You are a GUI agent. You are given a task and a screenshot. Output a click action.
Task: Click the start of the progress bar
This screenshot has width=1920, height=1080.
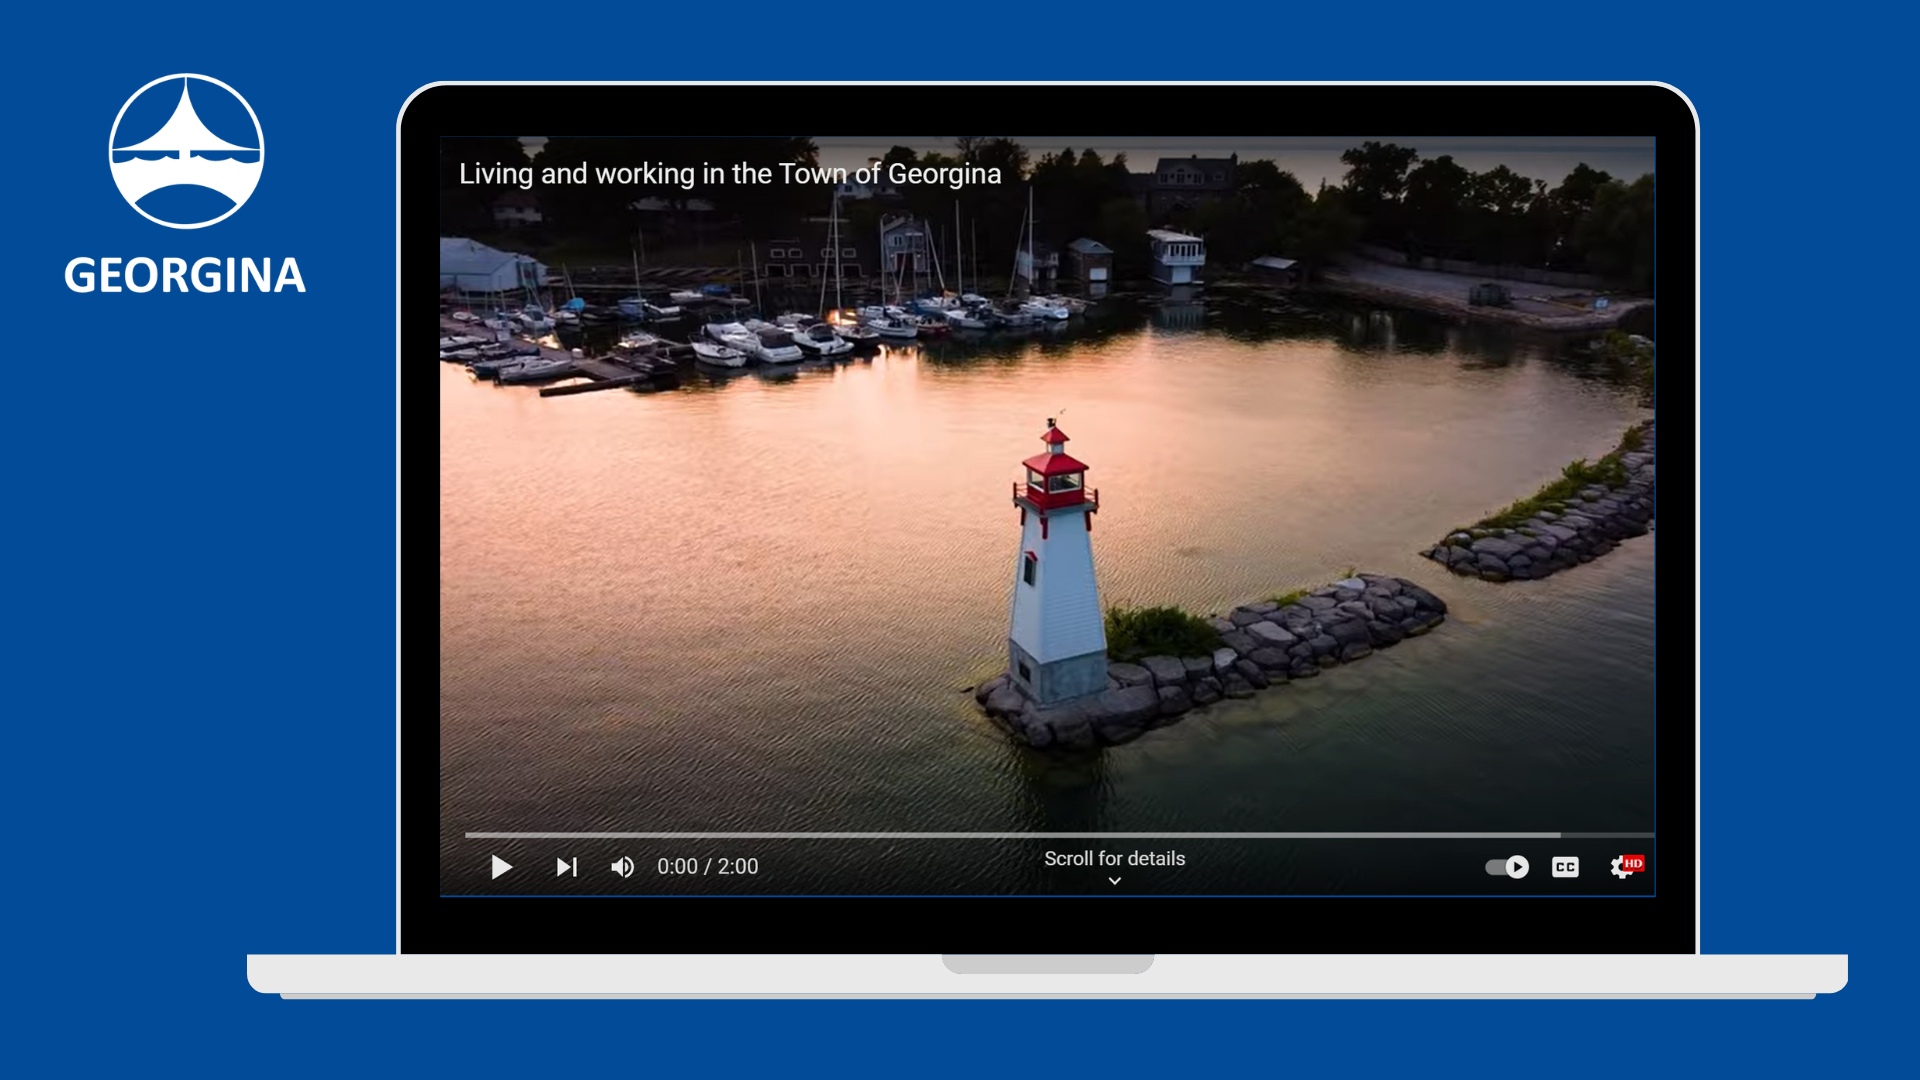coord(469,834)
